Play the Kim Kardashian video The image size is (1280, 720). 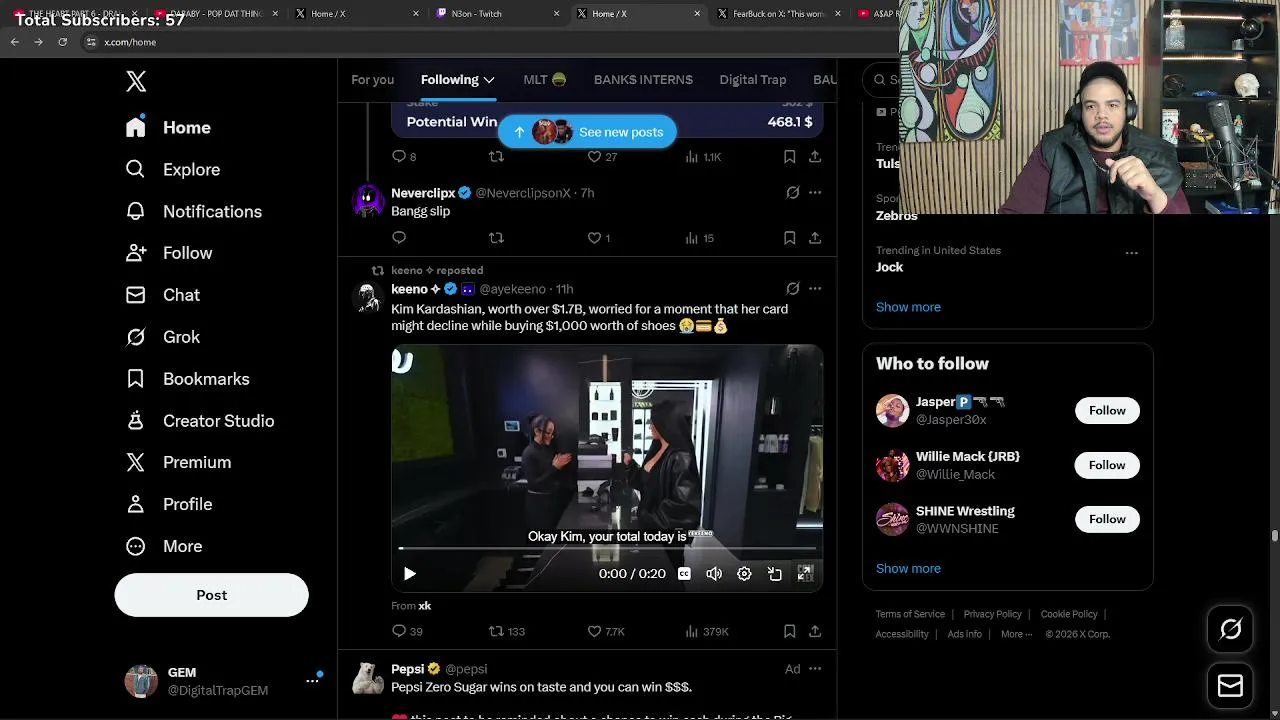pyautogui.click(x=409, y=574)
